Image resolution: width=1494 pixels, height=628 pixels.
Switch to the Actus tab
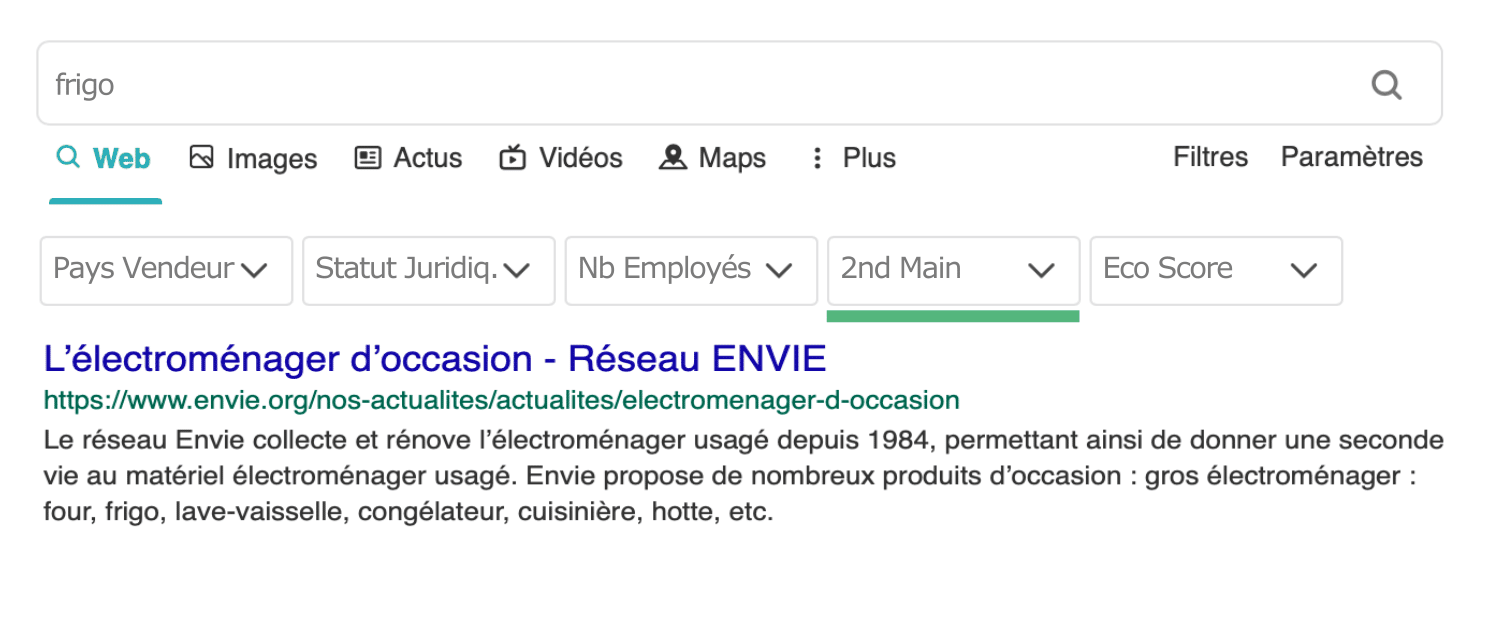pyautogui.click(x=428, y=158)
